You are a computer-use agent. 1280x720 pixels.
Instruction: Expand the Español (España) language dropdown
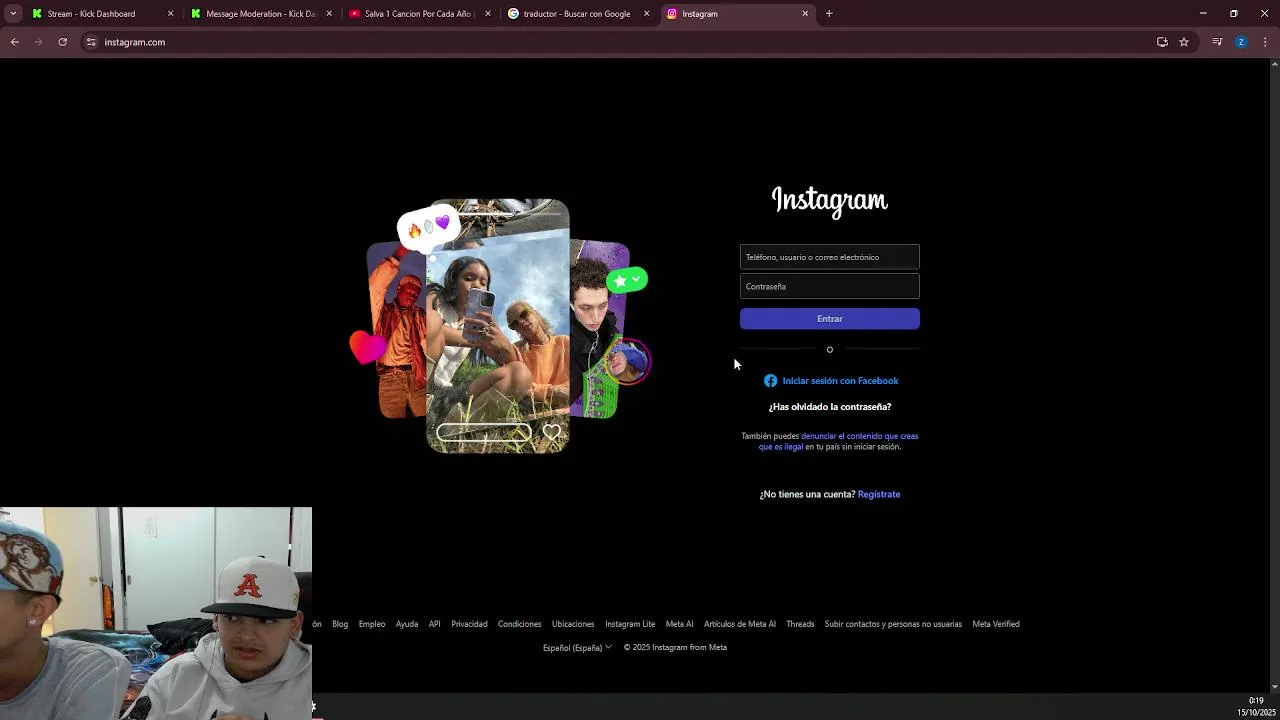click(x=577, y=648)
